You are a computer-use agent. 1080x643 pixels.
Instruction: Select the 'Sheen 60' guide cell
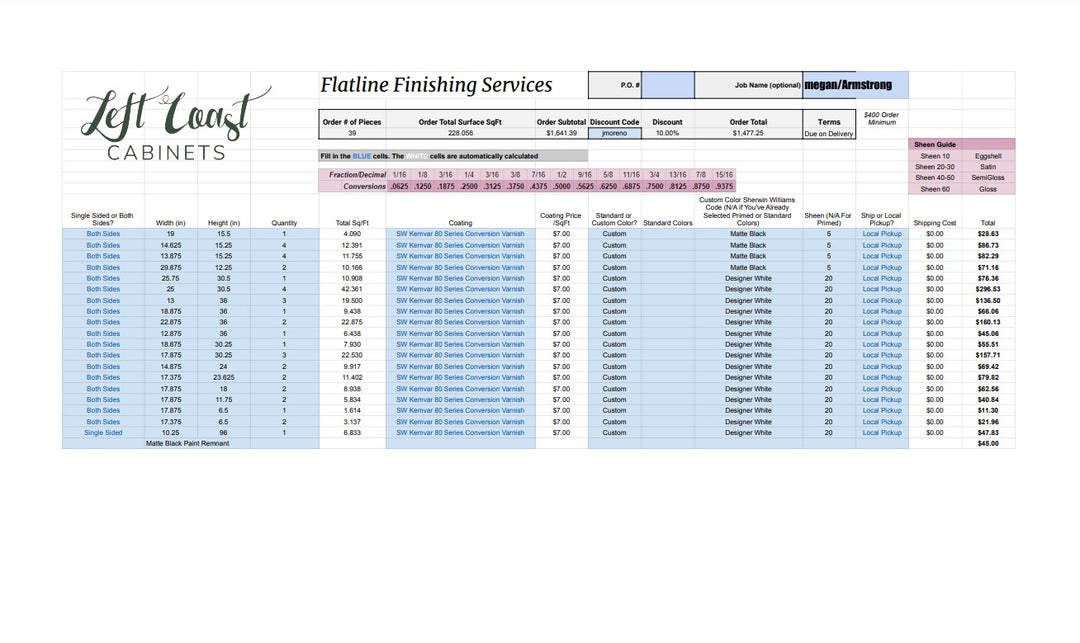click(935, 189)
